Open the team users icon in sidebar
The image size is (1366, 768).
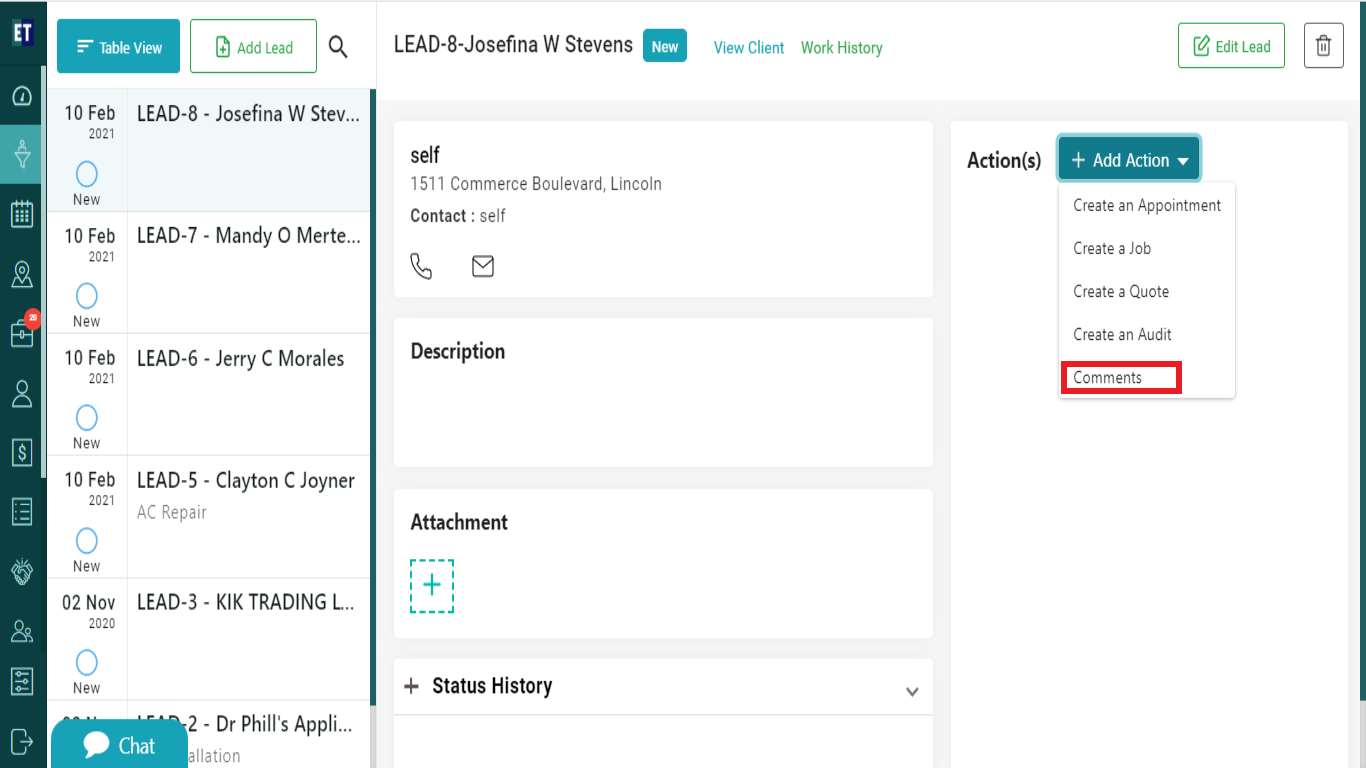21,631
